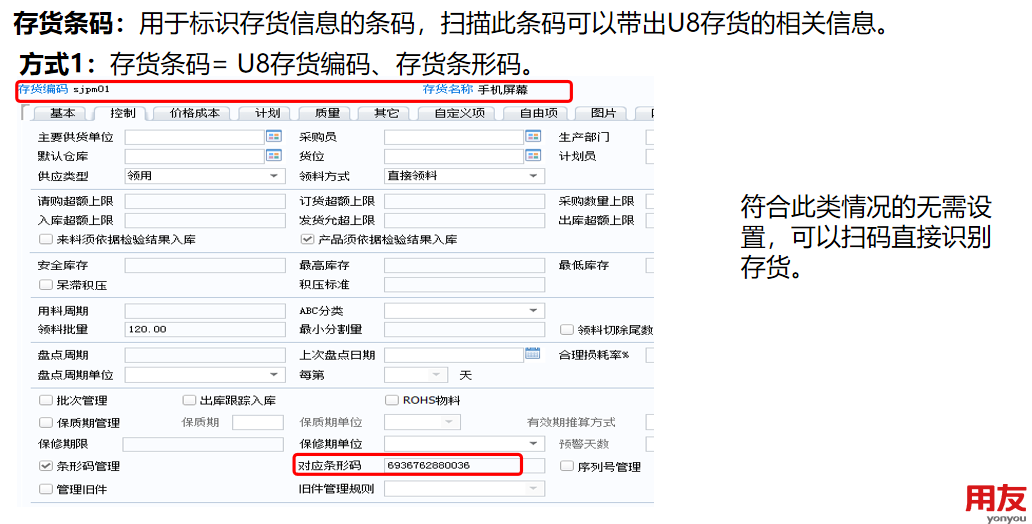Click 存货名称 label
The height and width of the screenshot is (524, 1032).
pyautogui.click(x=448, y=89)
